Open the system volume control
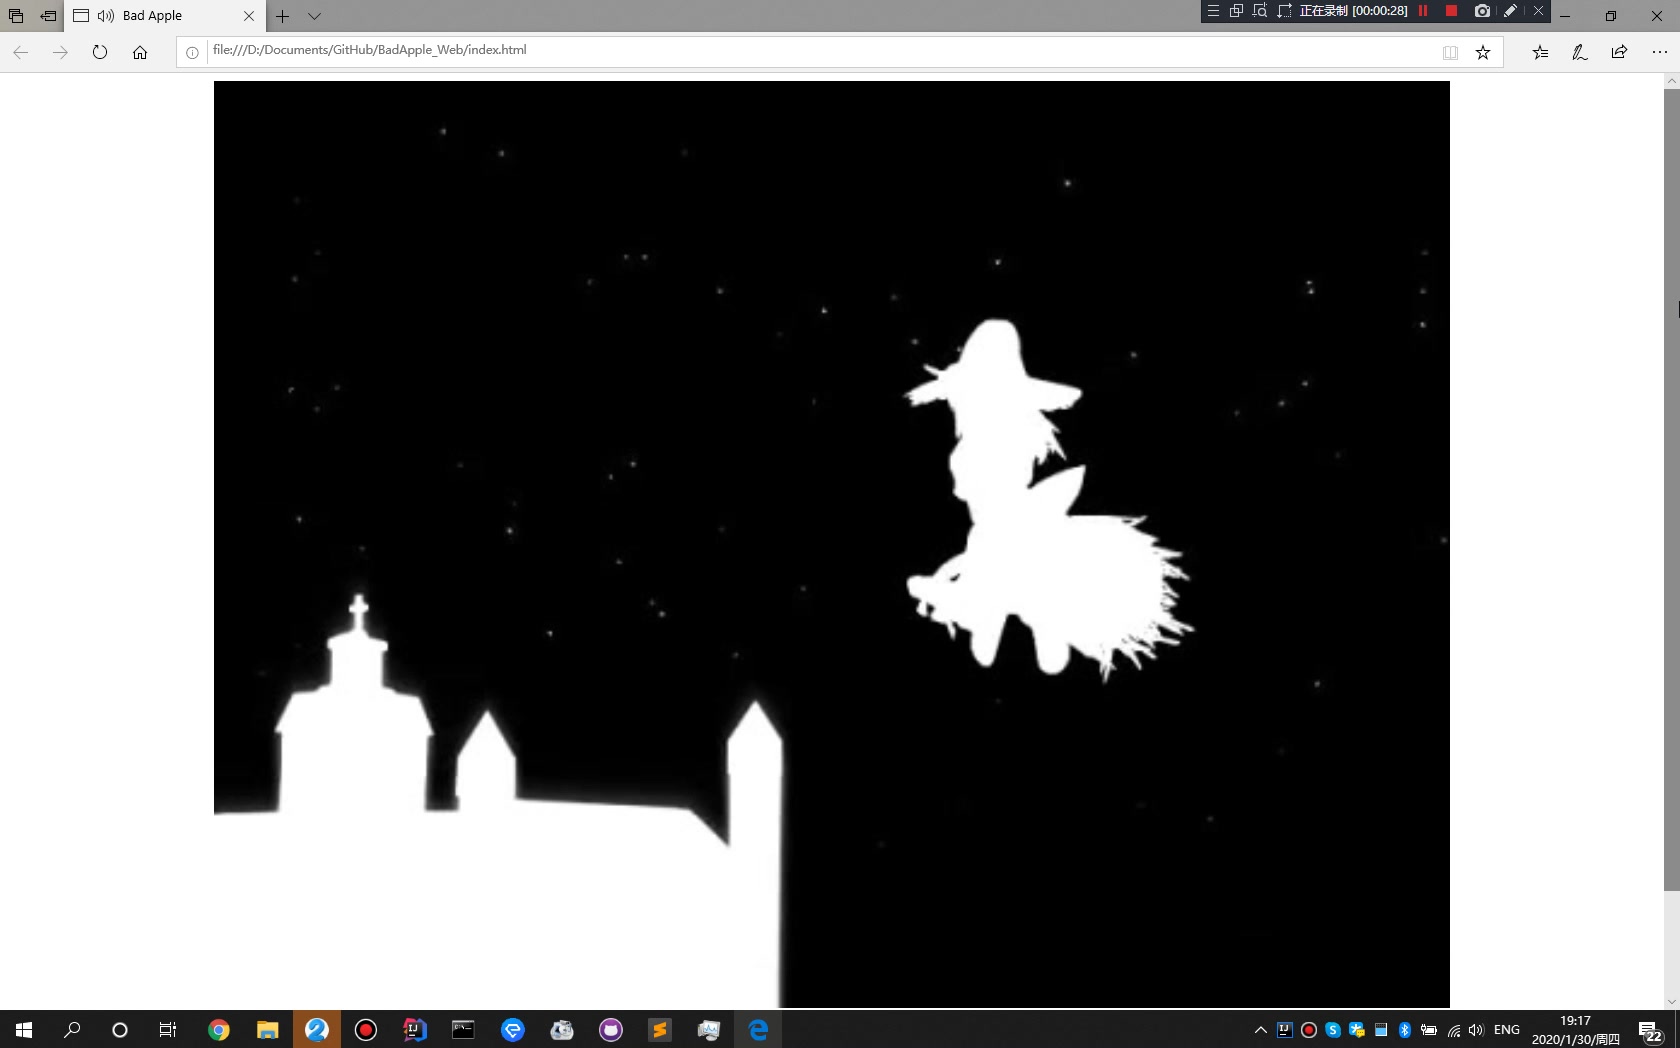 click(x=1477, y=1030)
